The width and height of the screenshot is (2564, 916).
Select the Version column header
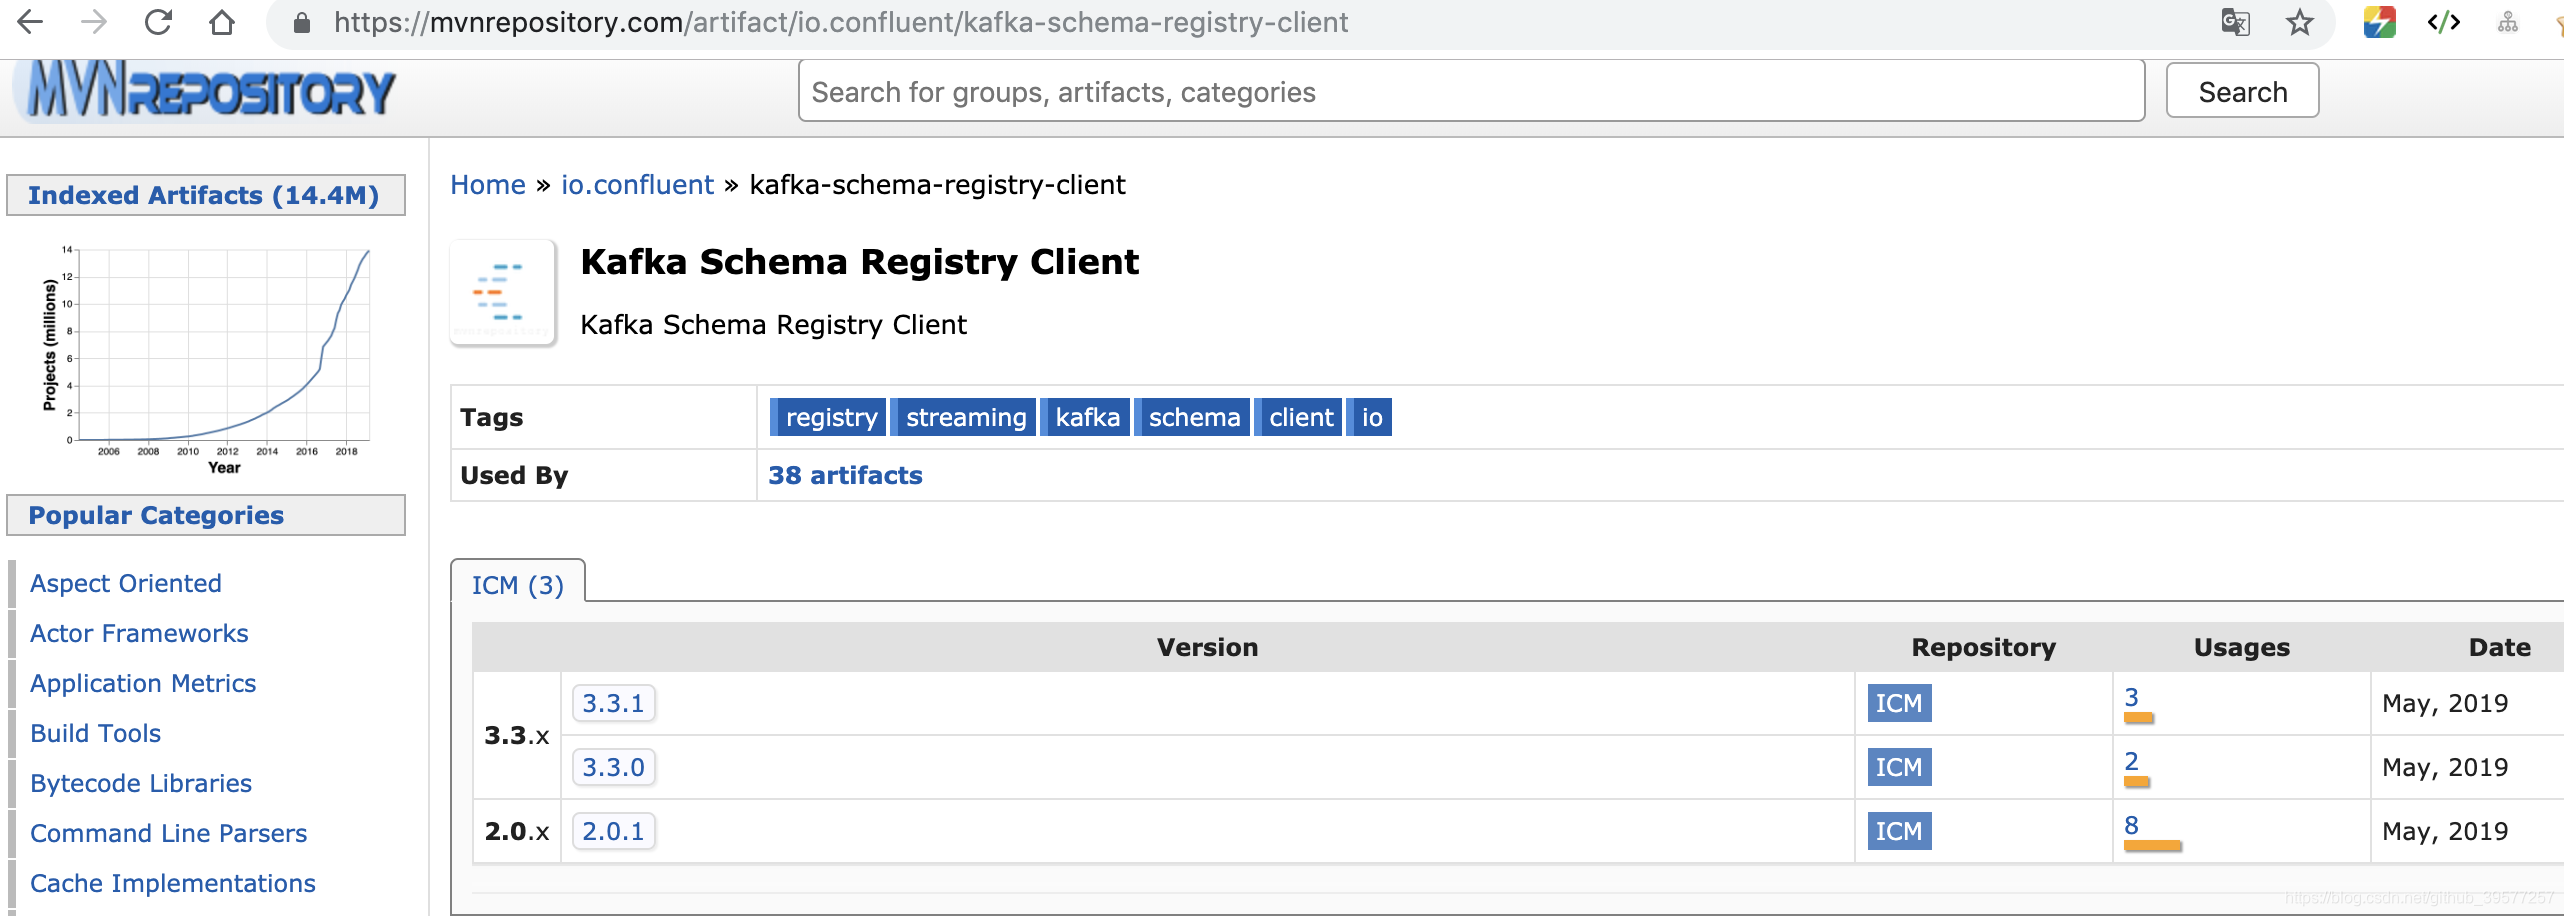pyautogui.click(x=1207, y=647)
